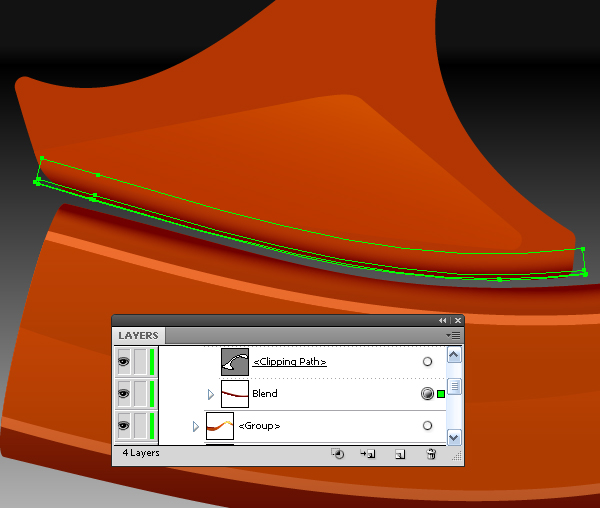The image size is (600, 508).
Task: Click Create New Sublayer icon
Action: tap(368, 454)
